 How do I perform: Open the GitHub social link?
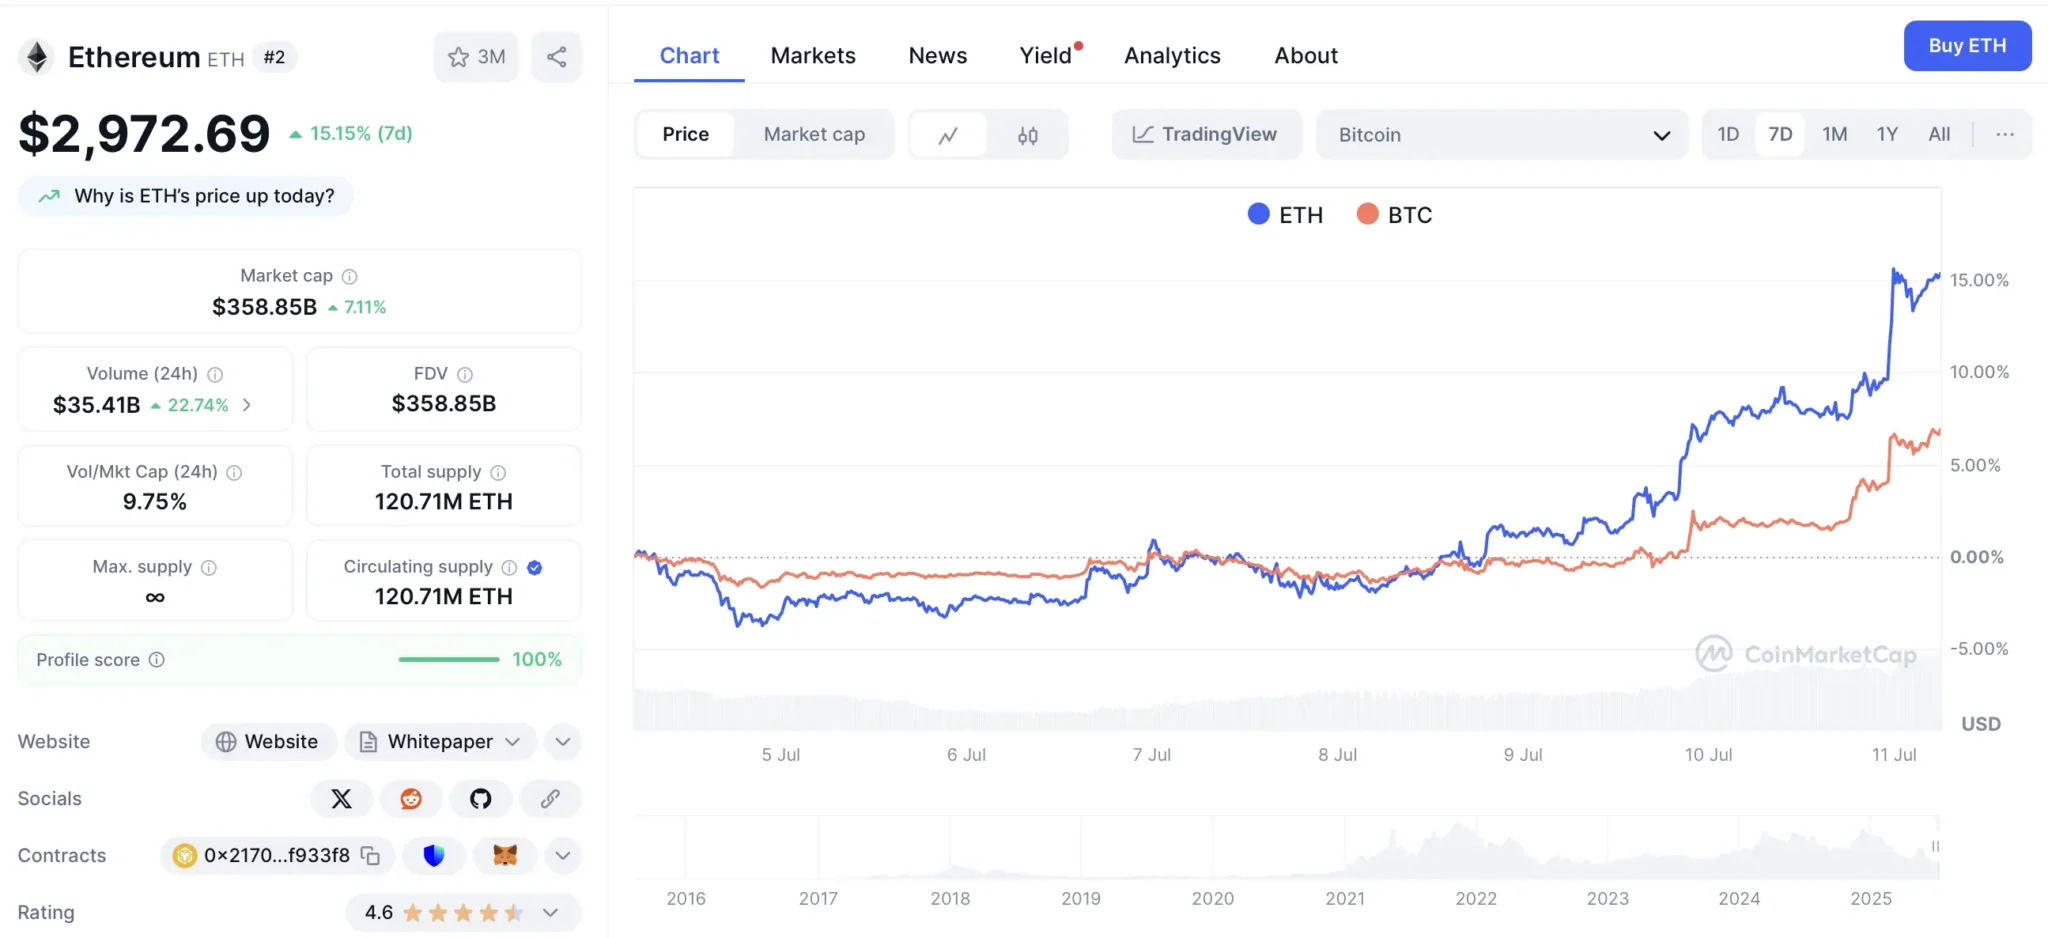[x=481, y=799]
